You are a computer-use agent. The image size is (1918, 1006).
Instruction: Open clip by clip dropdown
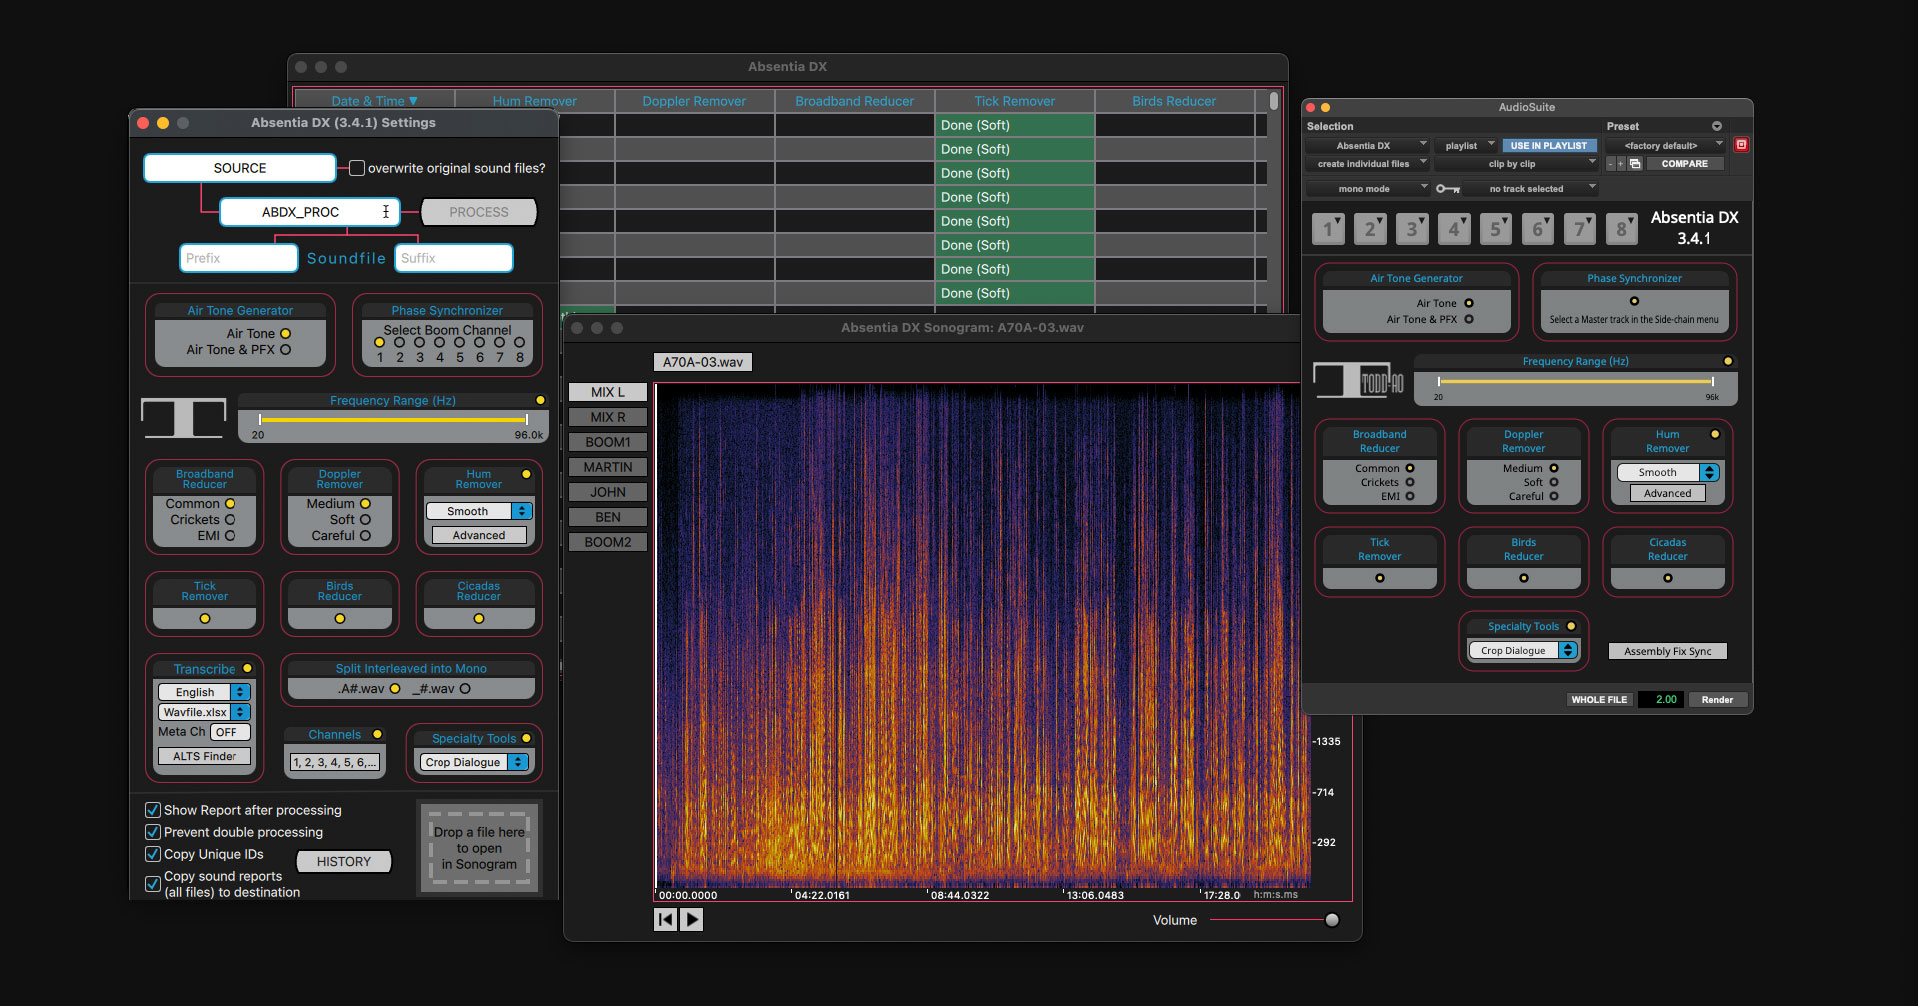pyautogui.click(x=1516, y=164)
